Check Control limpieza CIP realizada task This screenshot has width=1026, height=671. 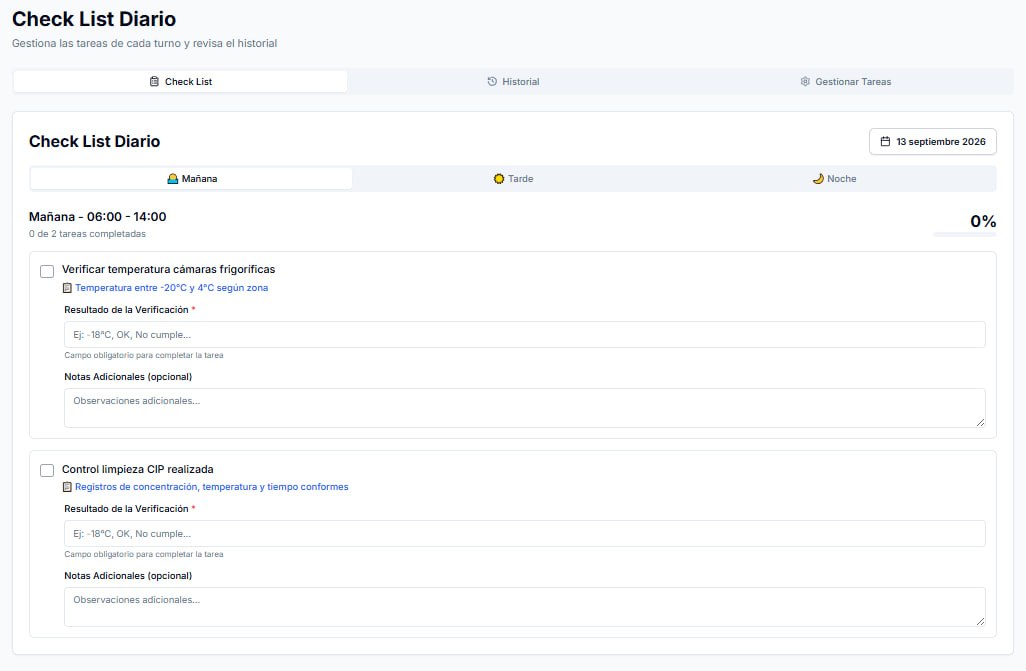point(47,470)
